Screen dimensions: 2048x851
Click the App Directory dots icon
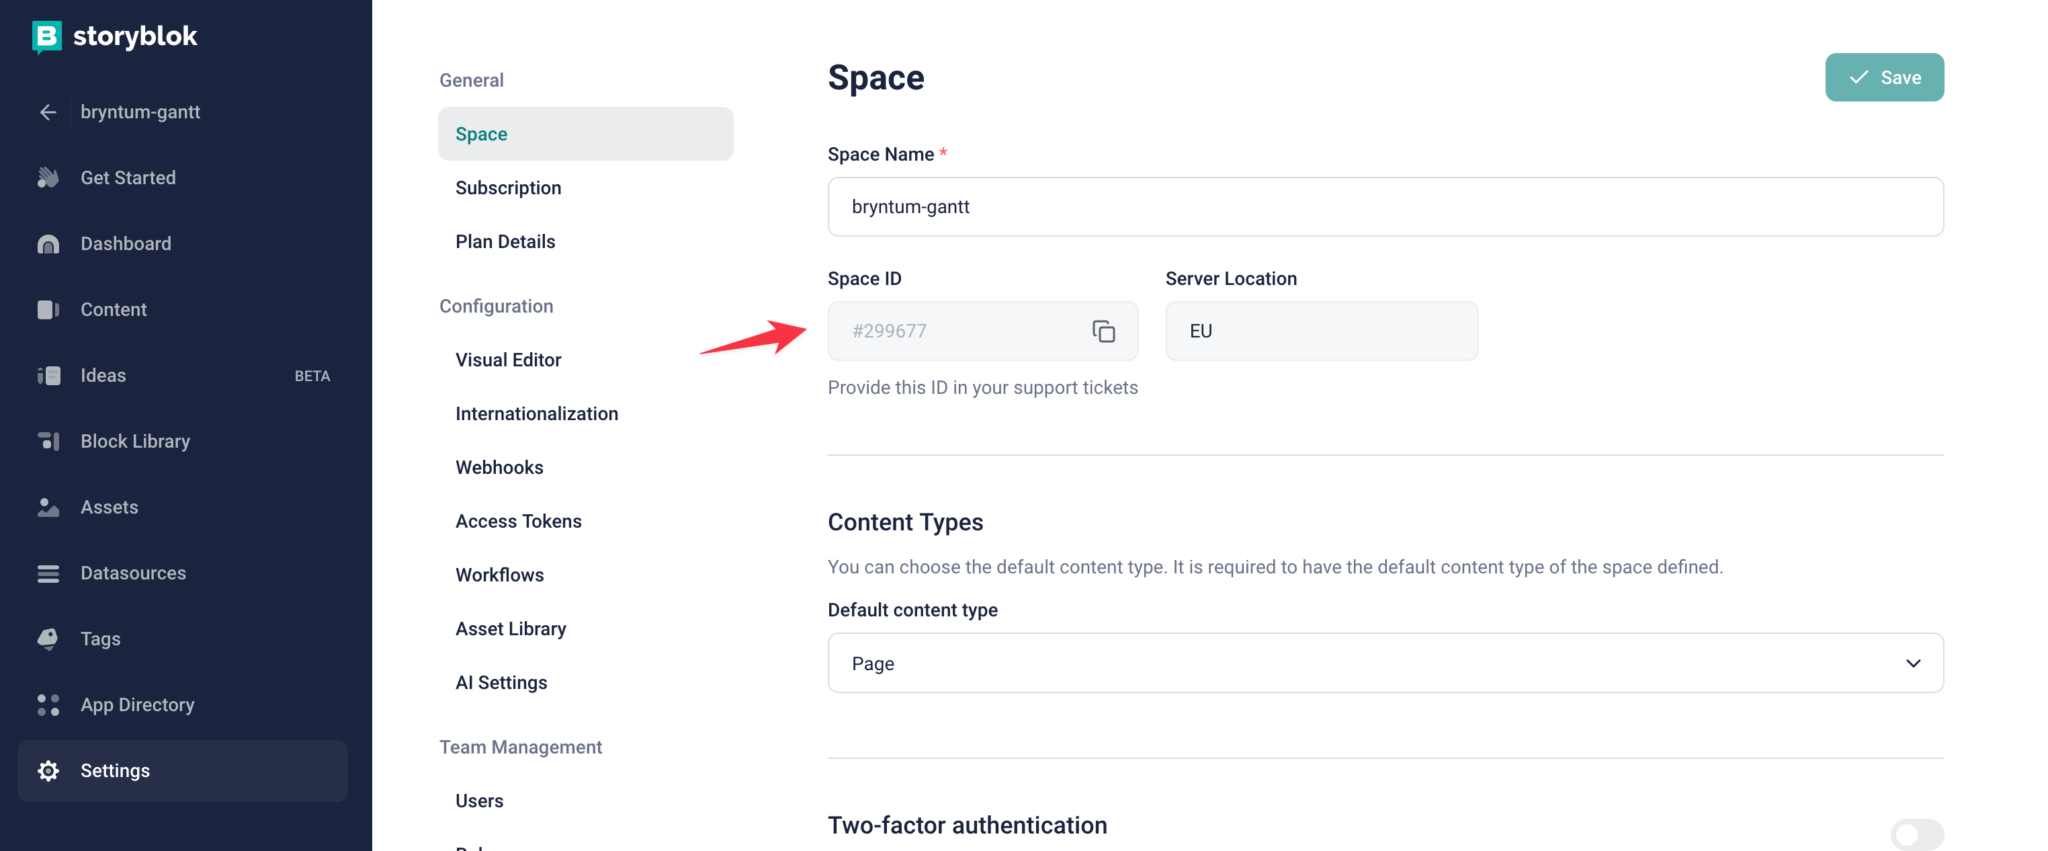(48, 705)
